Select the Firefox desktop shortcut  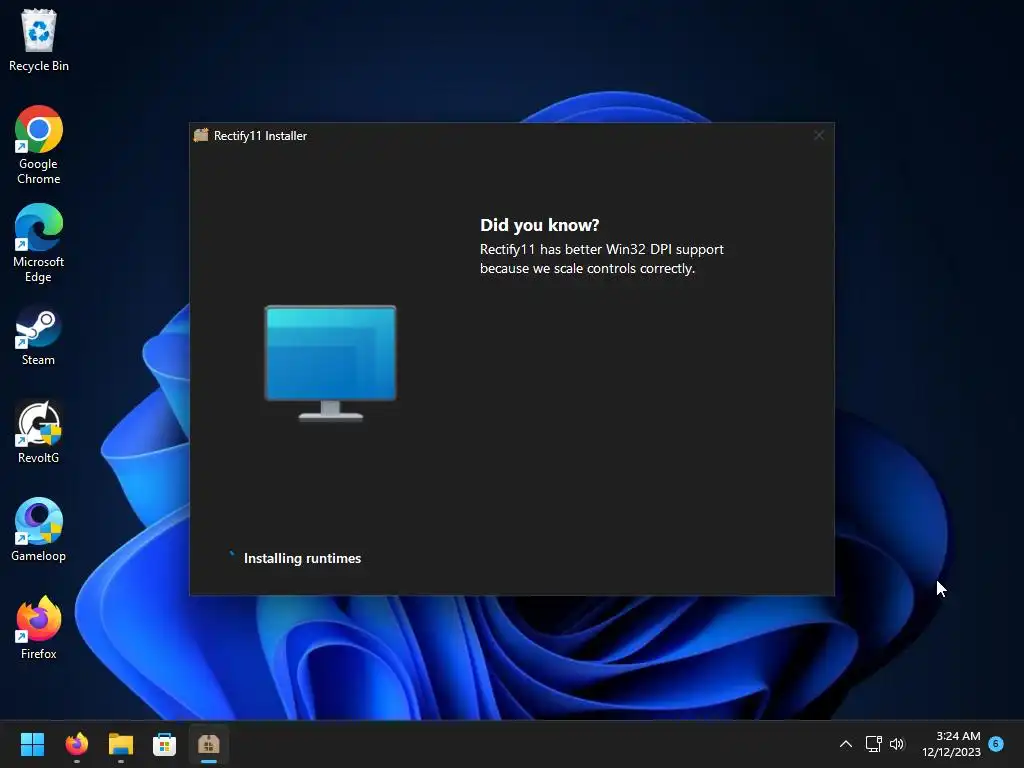coord(39,628)
